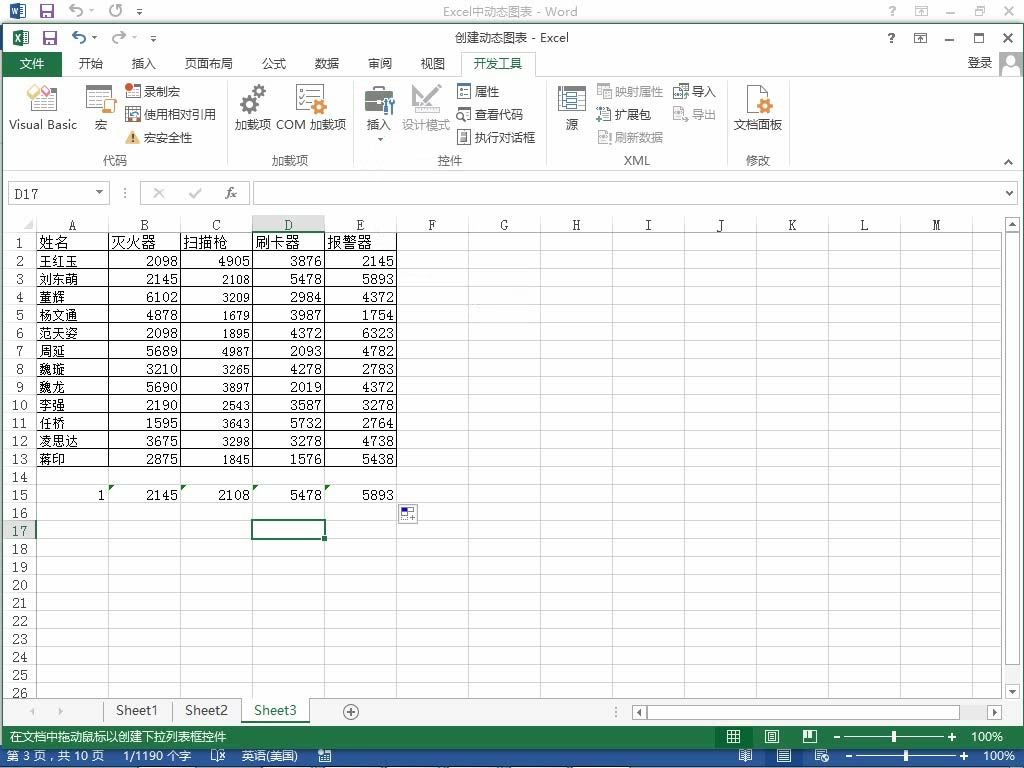Click Expansion Packs (扩展包)
This screenshot has height=768, width=1024.
[624, 114]
